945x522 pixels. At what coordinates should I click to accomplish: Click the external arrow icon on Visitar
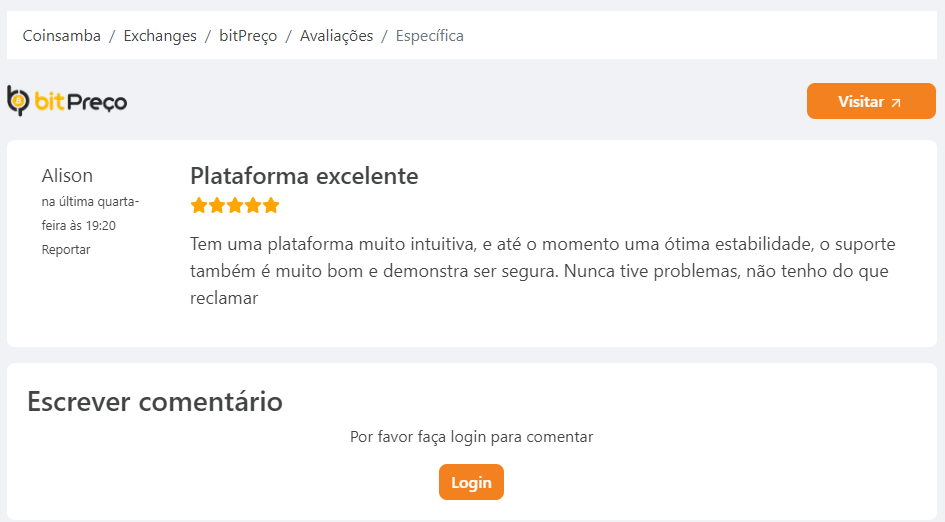tap(896, 102)
